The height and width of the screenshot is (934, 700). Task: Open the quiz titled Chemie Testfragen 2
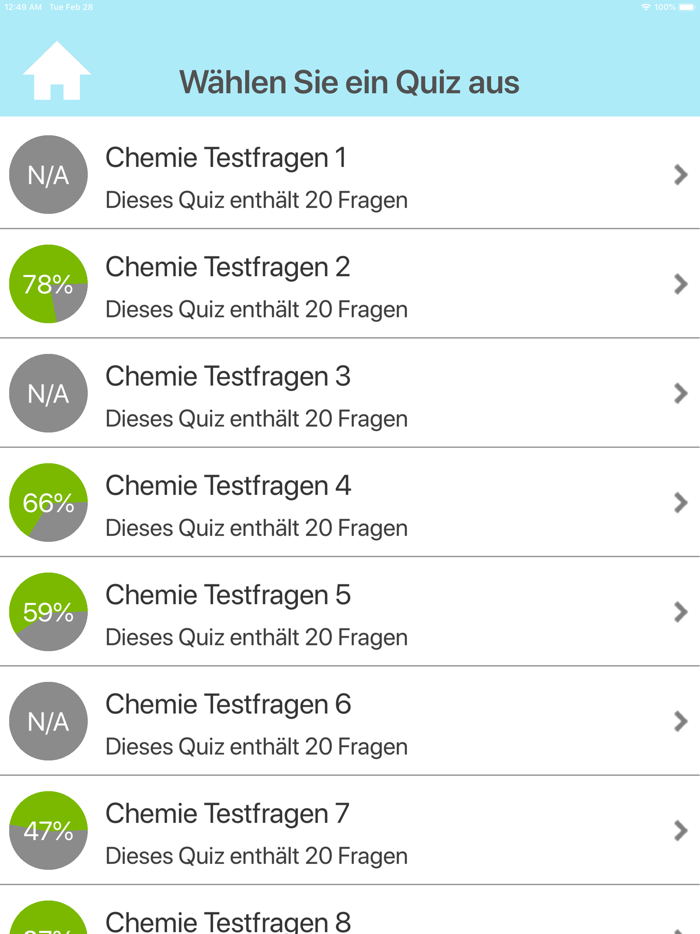228,267
